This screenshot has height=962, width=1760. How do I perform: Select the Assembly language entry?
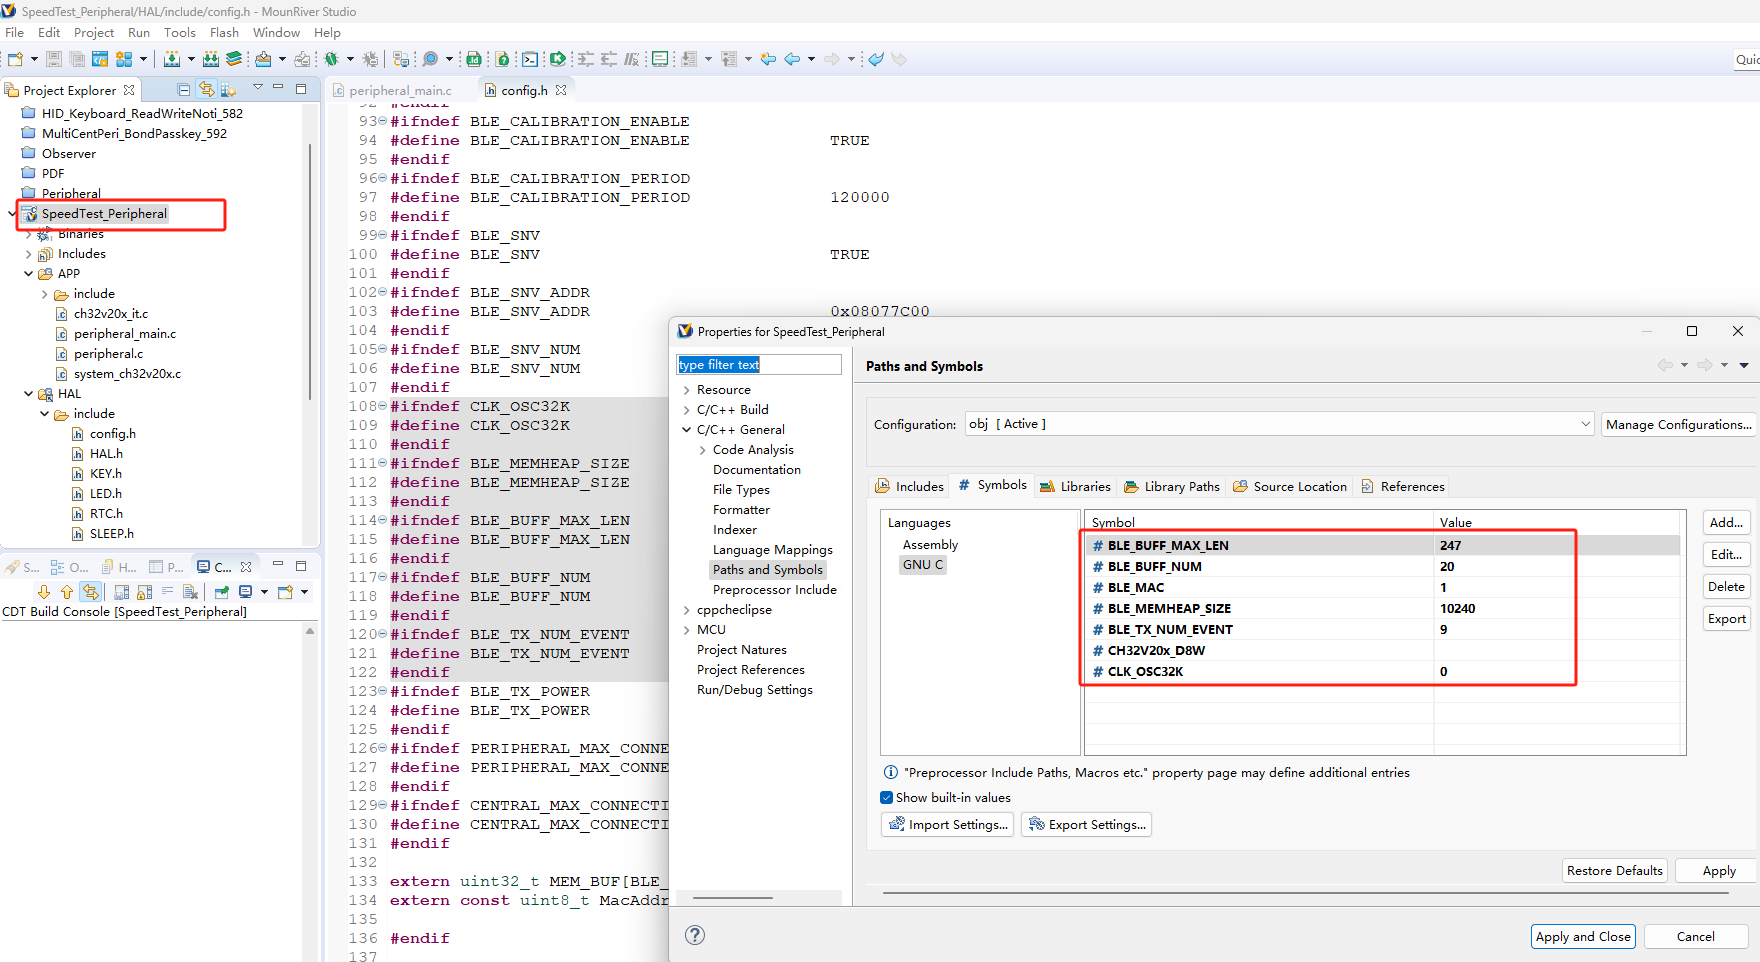[930, 544]
